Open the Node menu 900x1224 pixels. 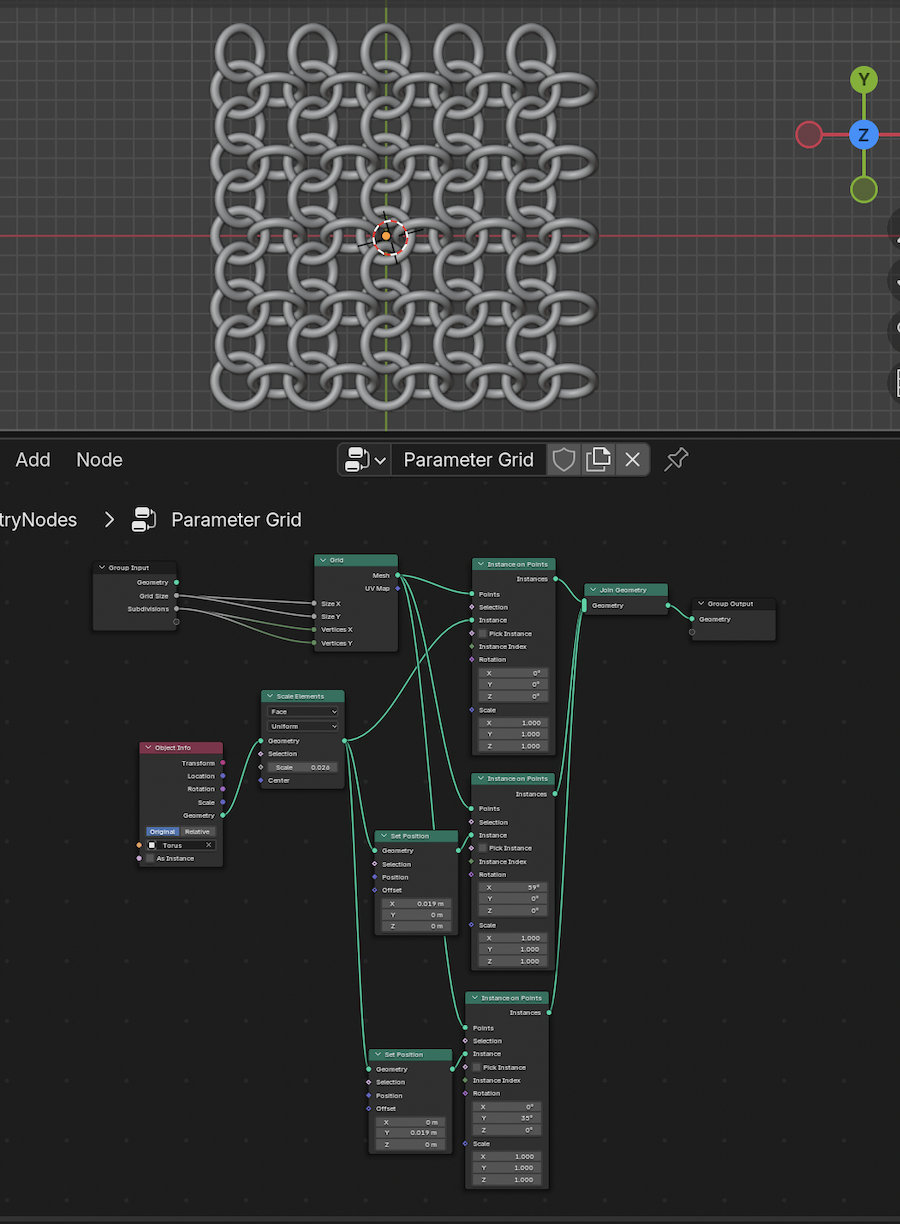click(x=99, y=460)
